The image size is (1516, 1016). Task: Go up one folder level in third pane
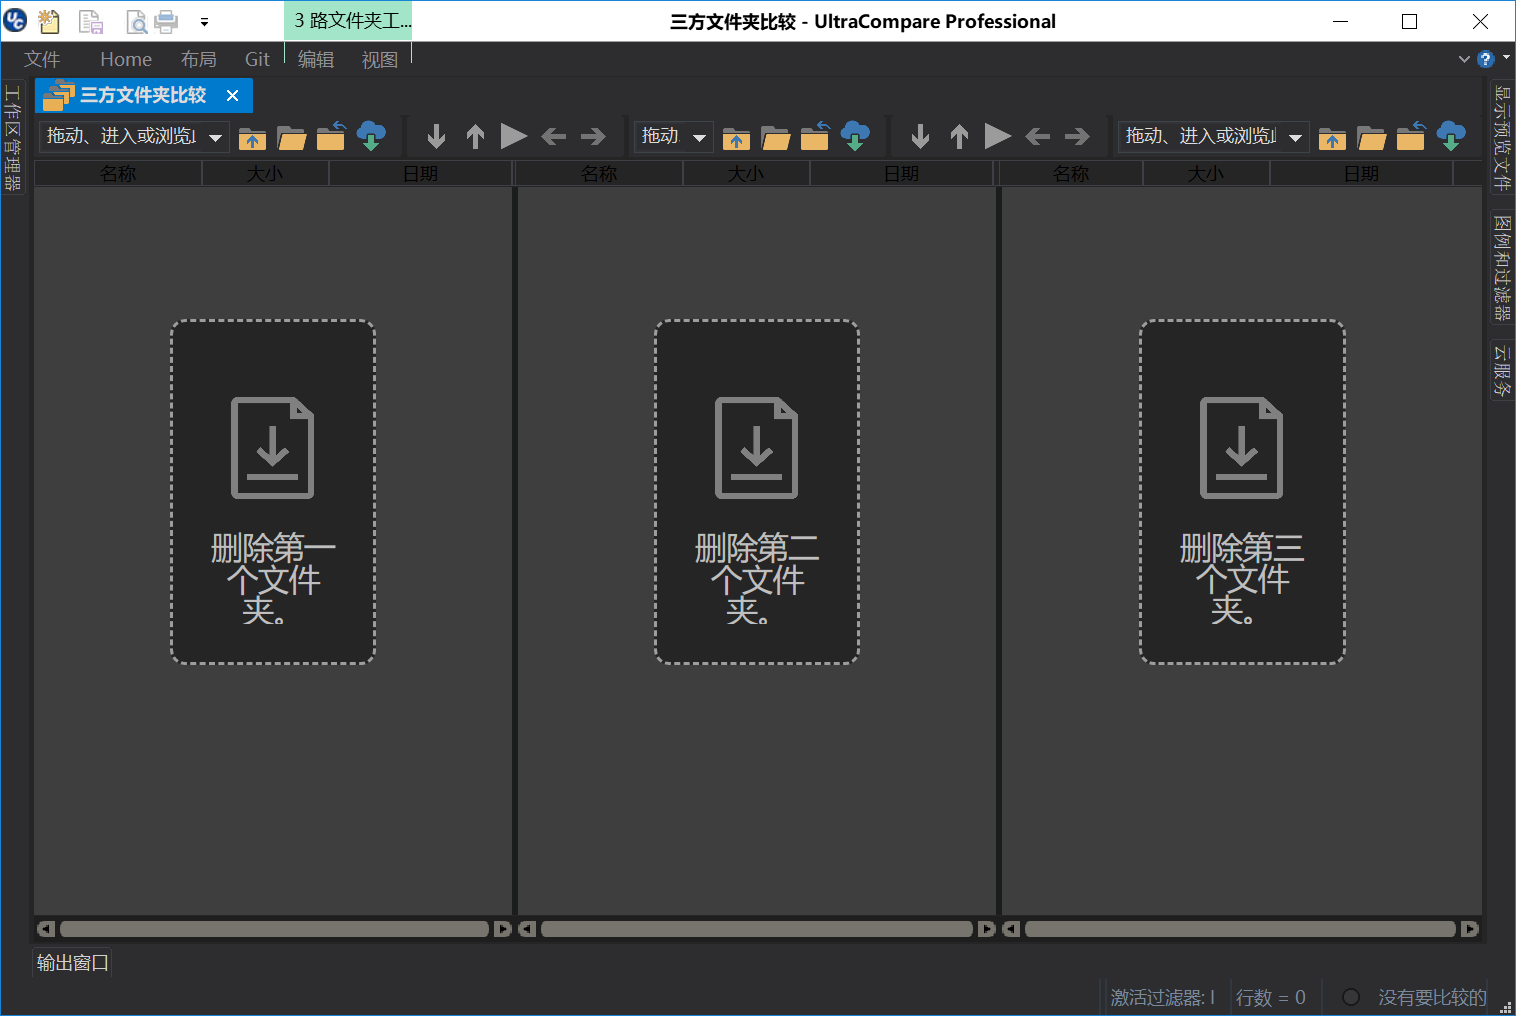pos(1332,137)
